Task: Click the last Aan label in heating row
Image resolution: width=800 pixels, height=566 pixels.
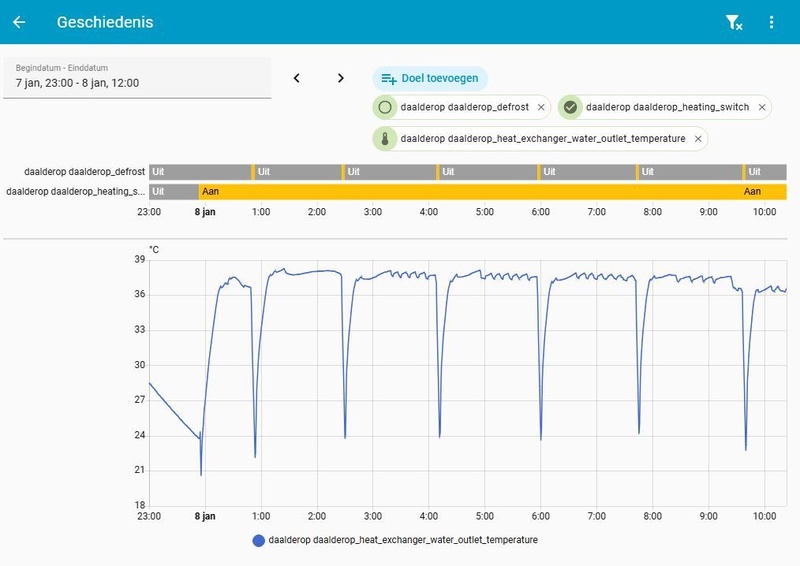Action: [752, 192]
